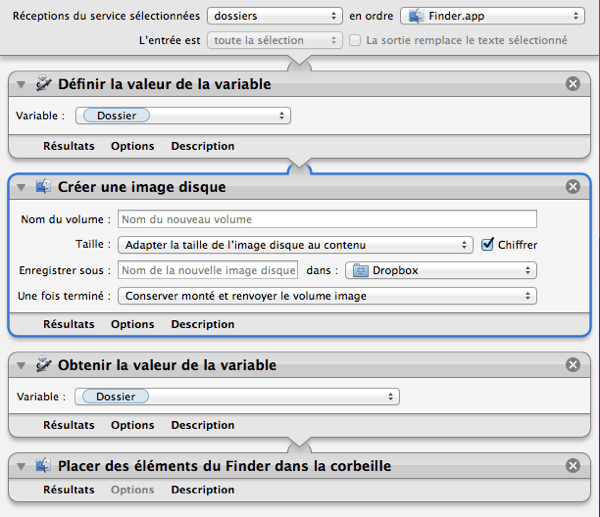Collapse the Créer une image disque action

[x=21, y=187]
